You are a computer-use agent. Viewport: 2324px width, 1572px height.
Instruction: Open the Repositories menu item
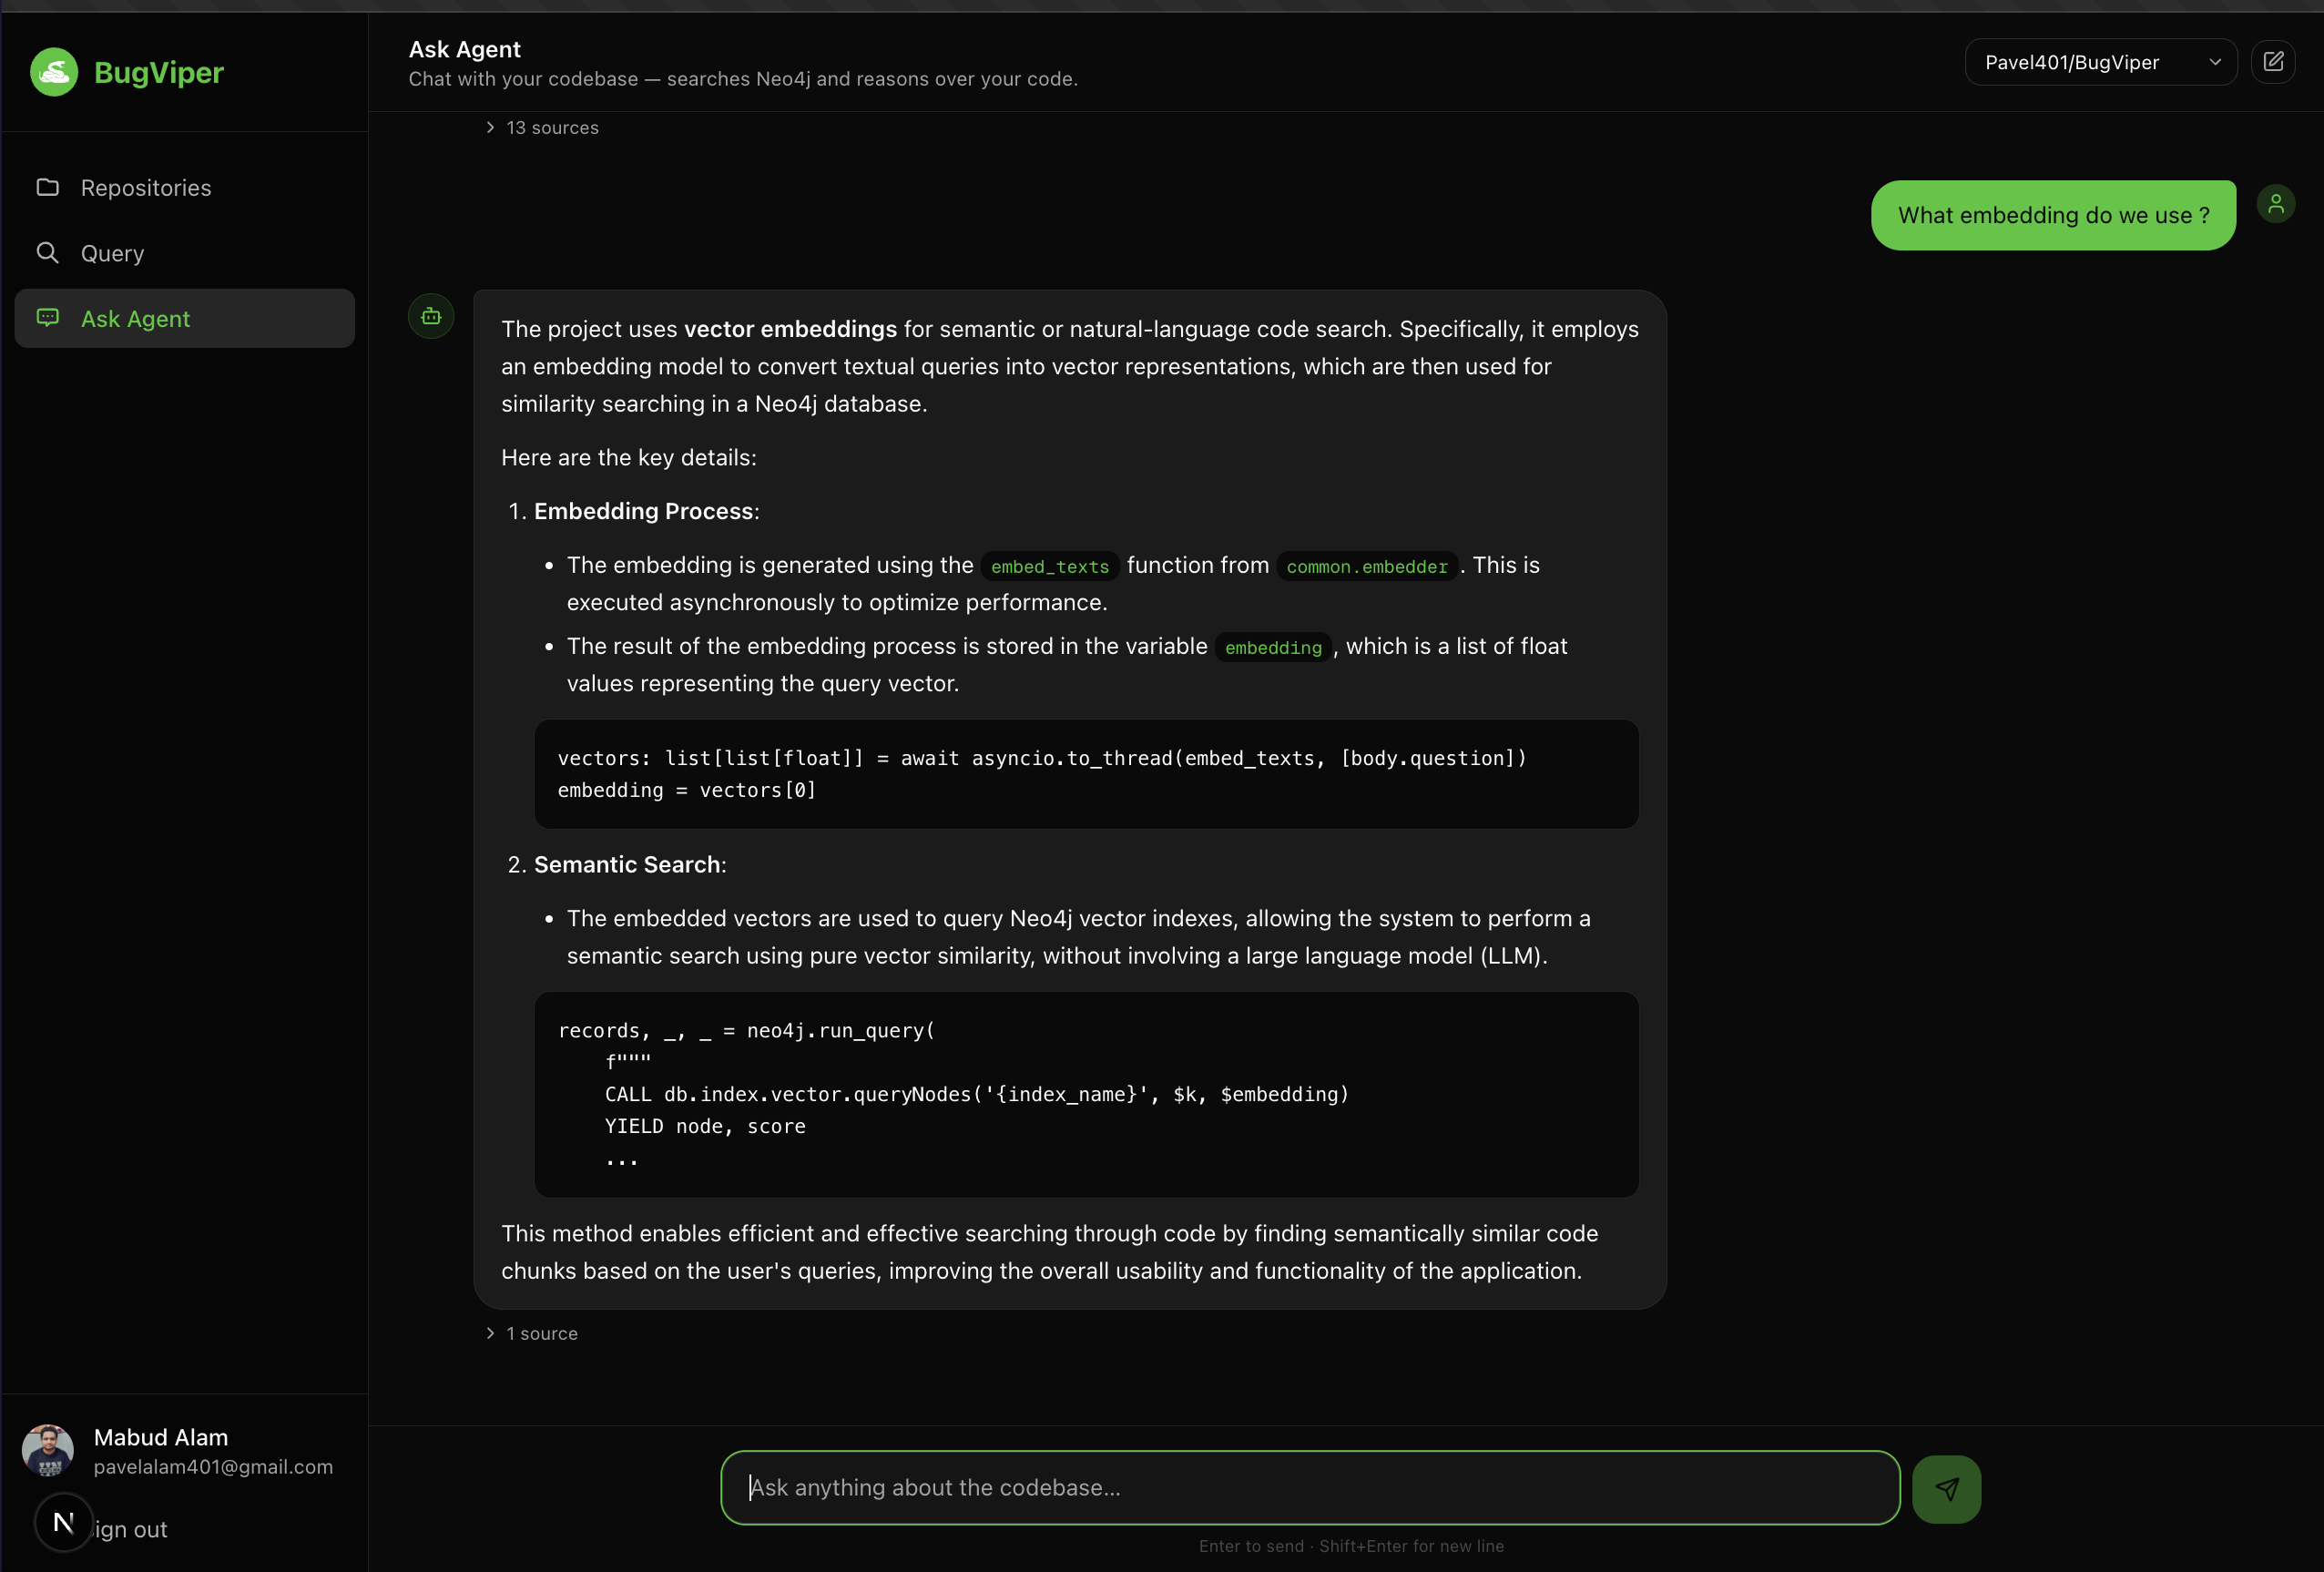click(146, 188)
